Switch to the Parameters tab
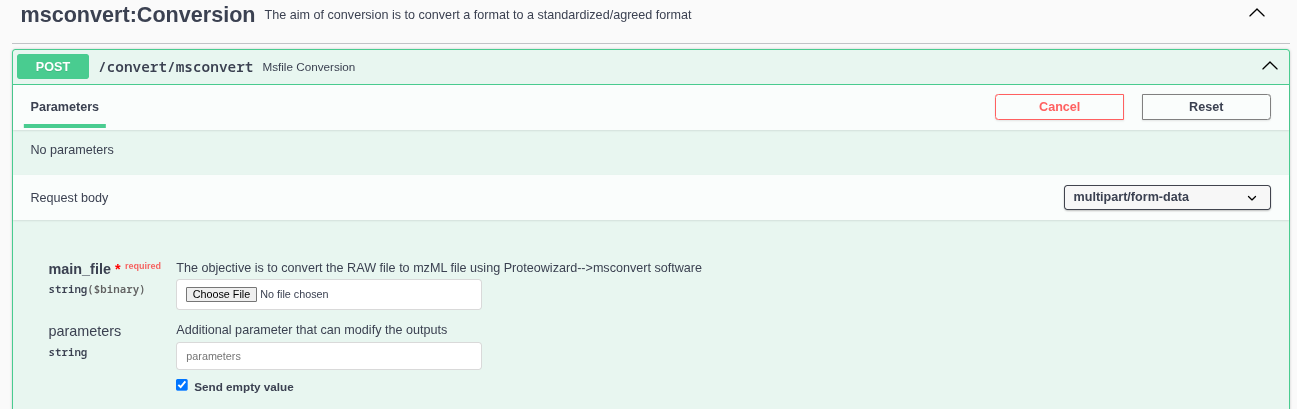 (x=65, y=107)
